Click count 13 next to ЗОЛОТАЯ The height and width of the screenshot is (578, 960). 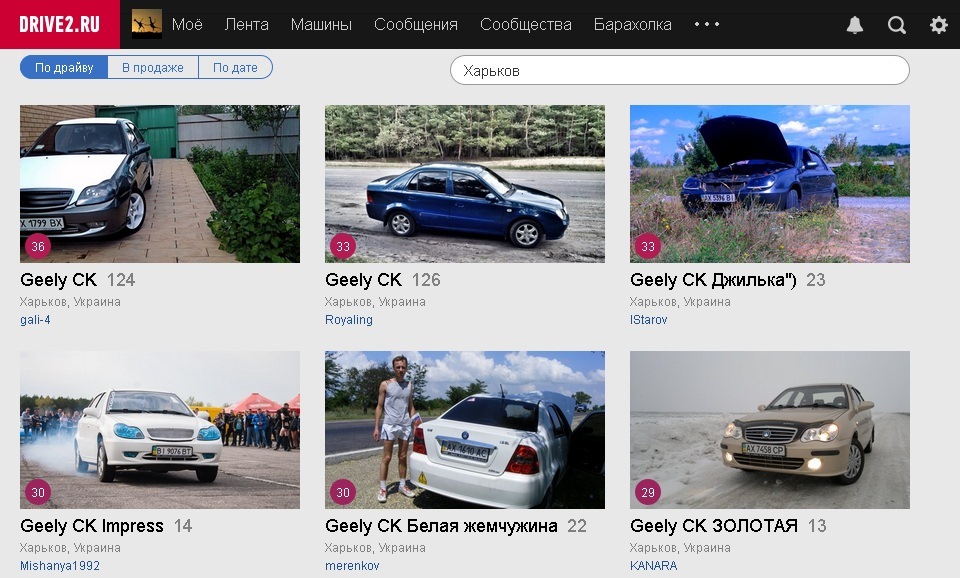[x=817, y=526]
